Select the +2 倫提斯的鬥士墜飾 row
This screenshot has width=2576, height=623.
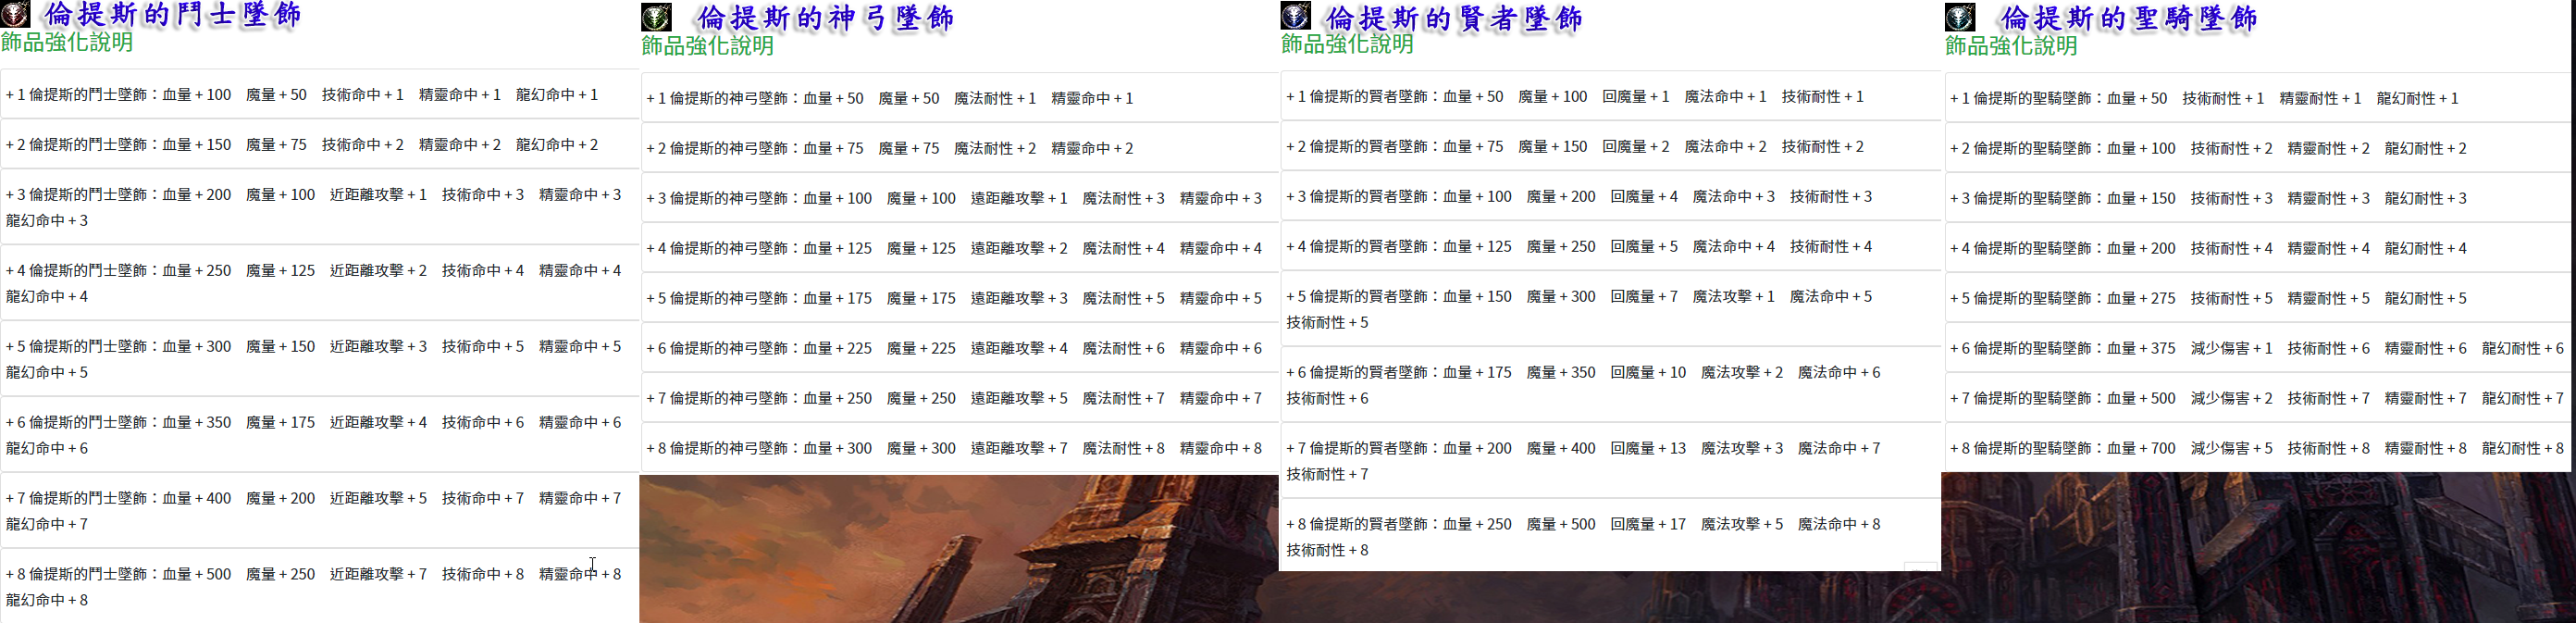(x=320, y=145)
